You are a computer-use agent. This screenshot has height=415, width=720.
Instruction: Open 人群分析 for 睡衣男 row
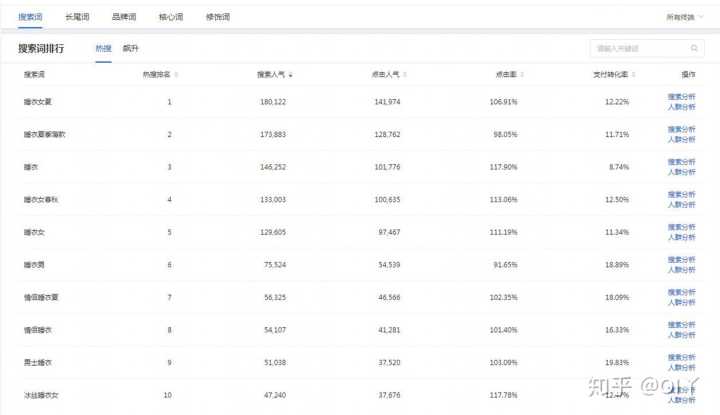pos(681,270)
